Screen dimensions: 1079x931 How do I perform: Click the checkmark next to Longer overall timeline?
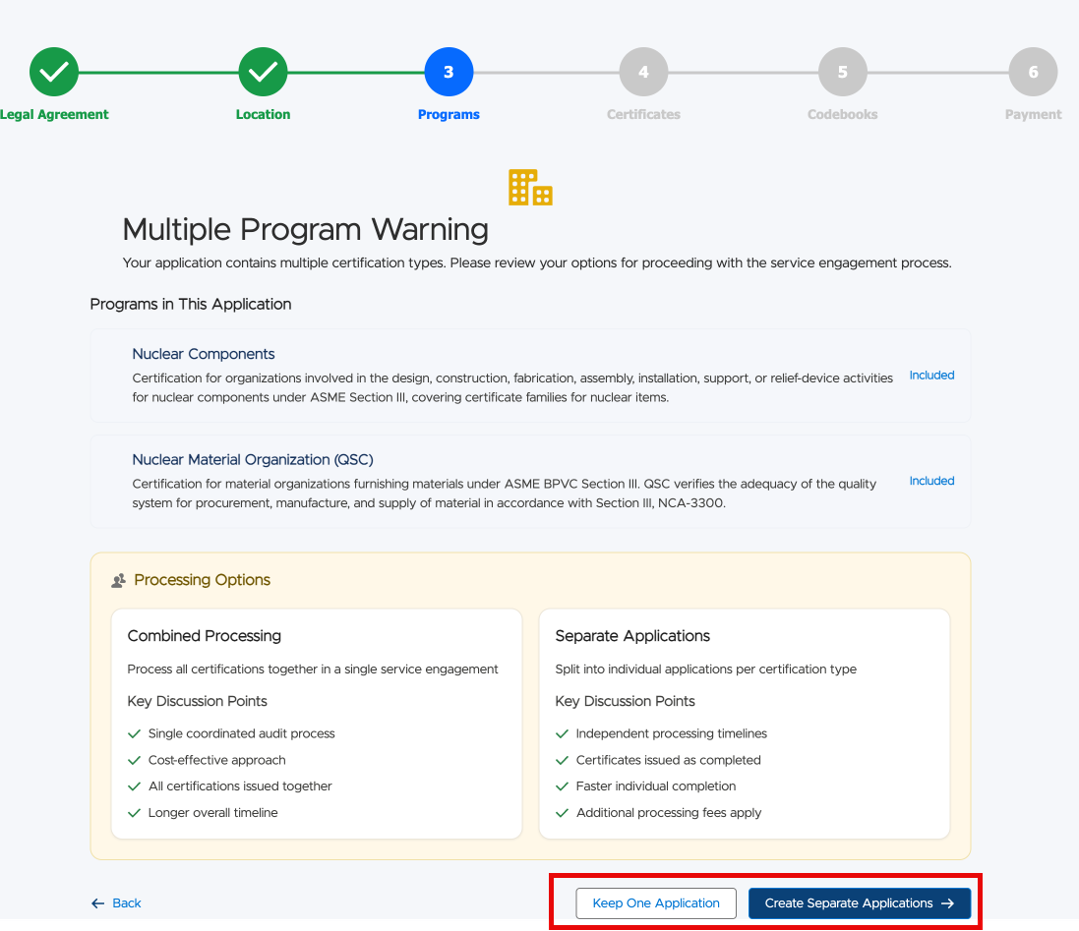(x=134, y=813)
